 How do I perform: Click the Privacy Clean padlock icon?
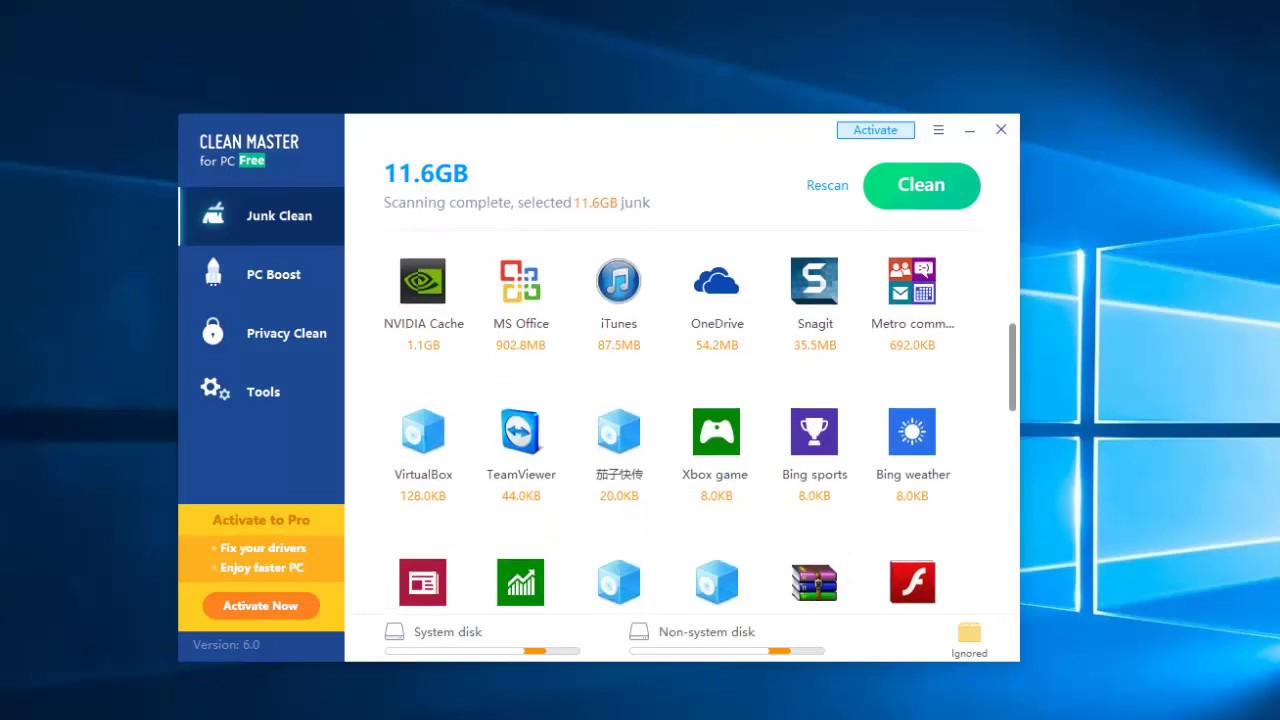click(x=213, y=331)
